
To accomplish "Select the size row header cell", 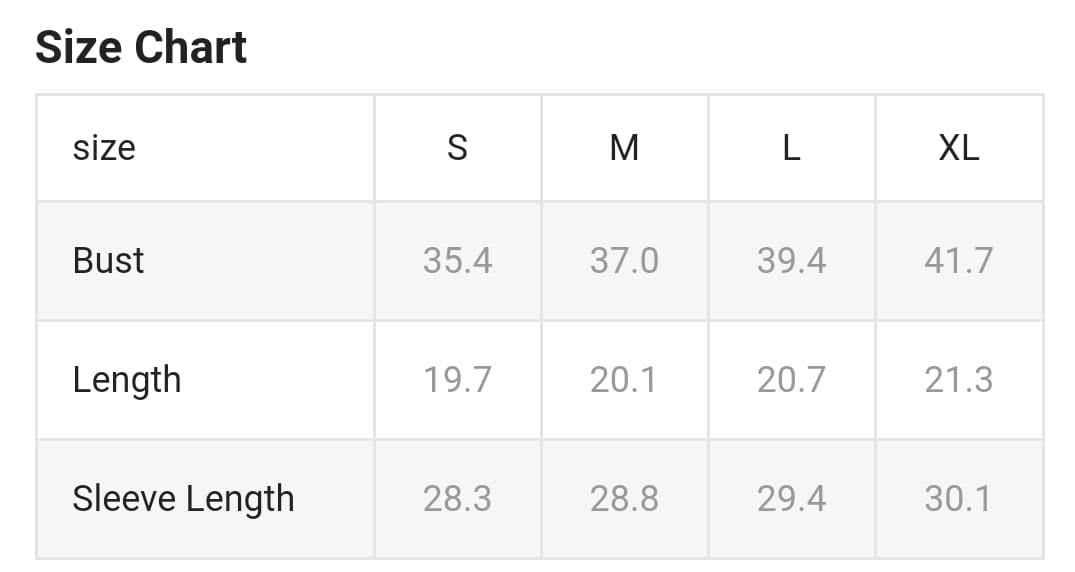I will (104, 148).
